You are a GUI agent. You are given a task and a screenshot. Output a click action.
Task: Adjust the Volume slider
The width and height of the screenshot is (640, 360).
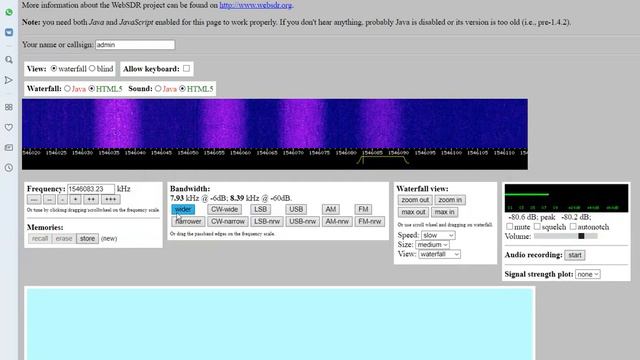(566, 236)
